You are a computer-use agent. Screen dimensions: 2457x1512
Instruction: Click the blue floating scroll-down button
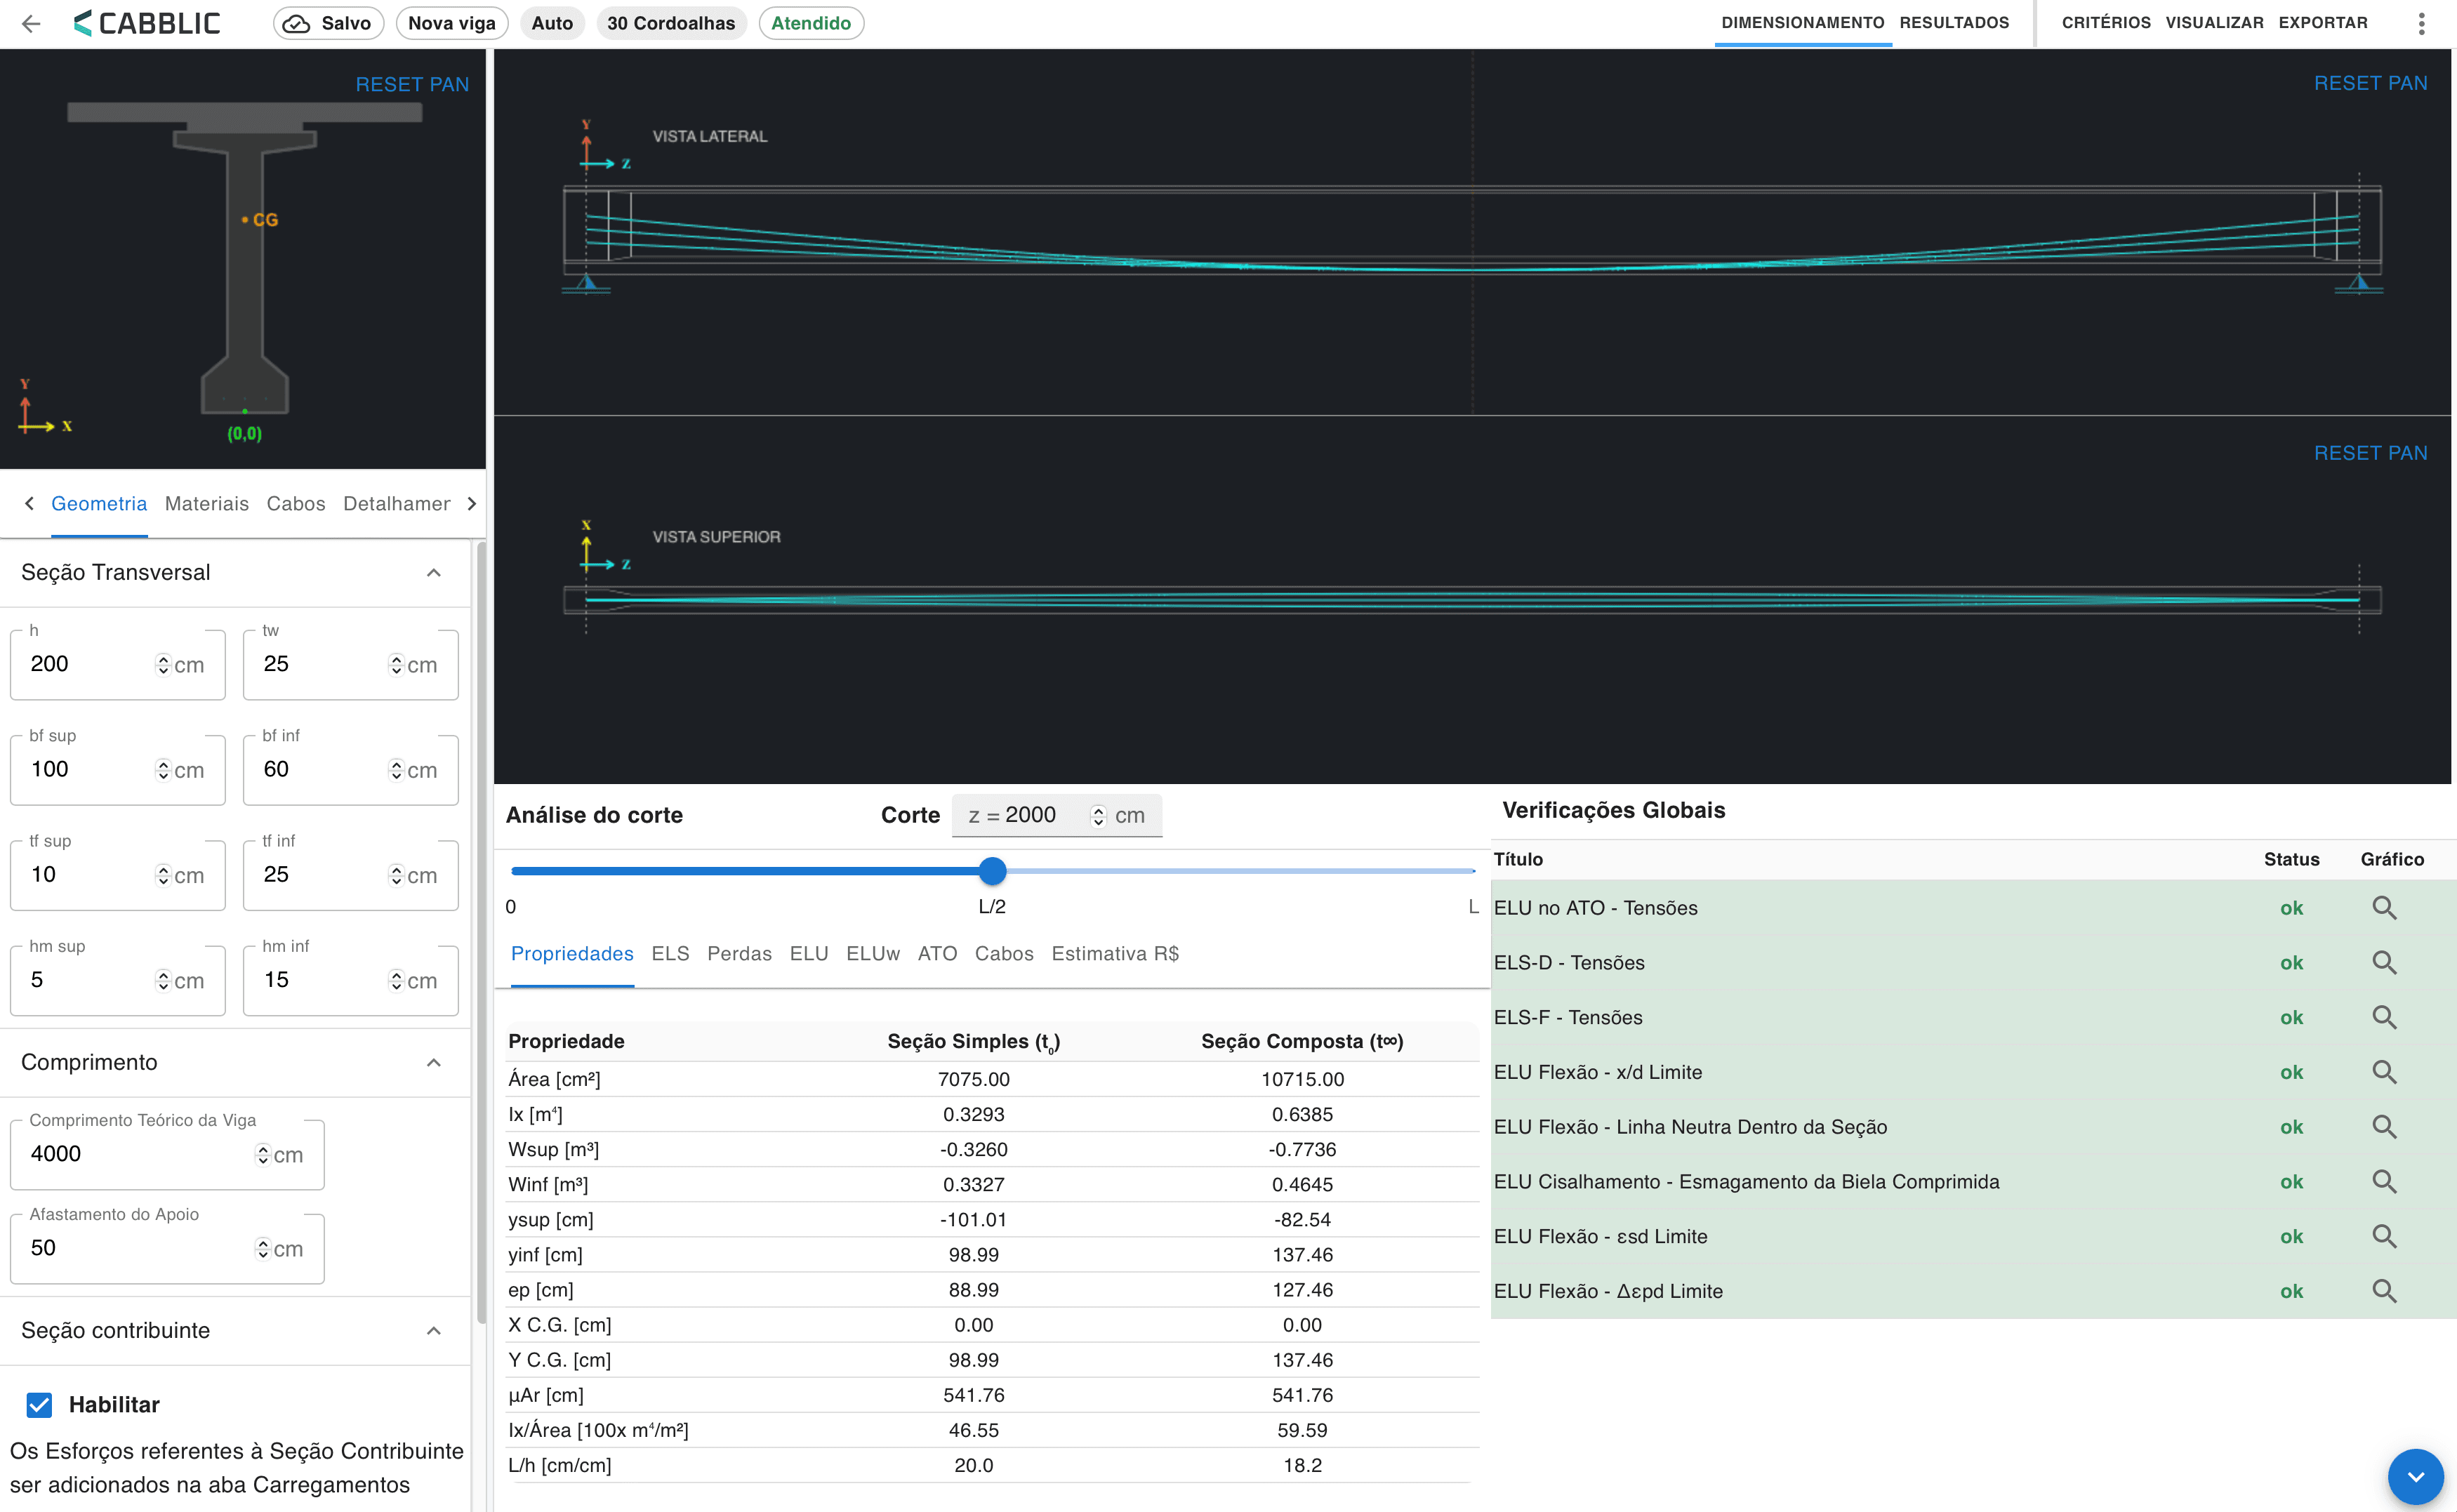tap(2415, 1477)
